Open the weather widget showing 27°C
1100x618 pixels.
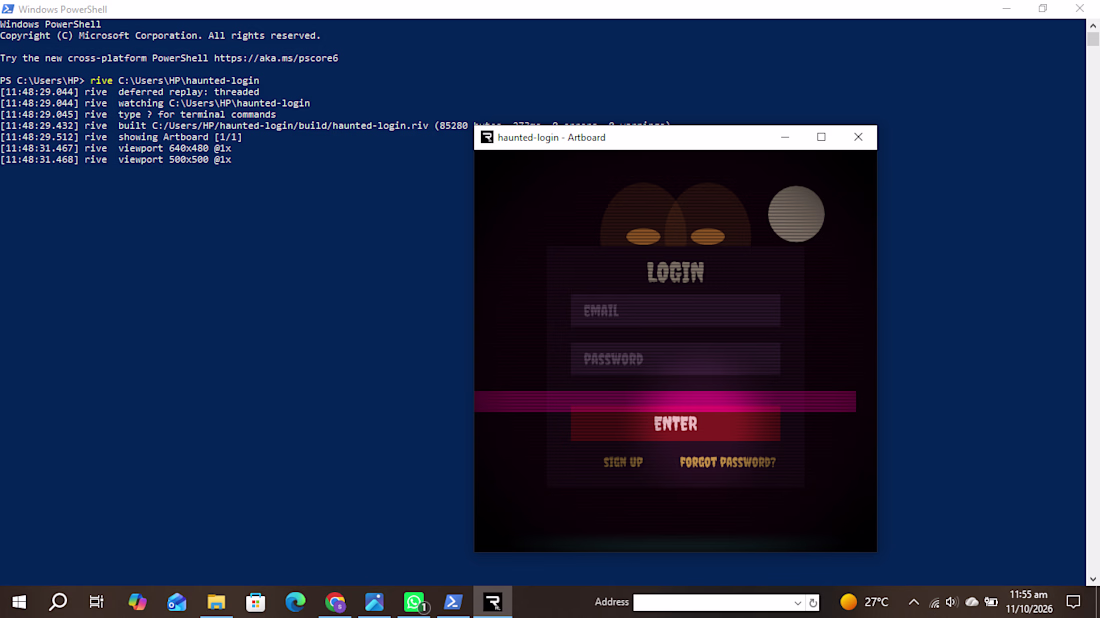864,602
